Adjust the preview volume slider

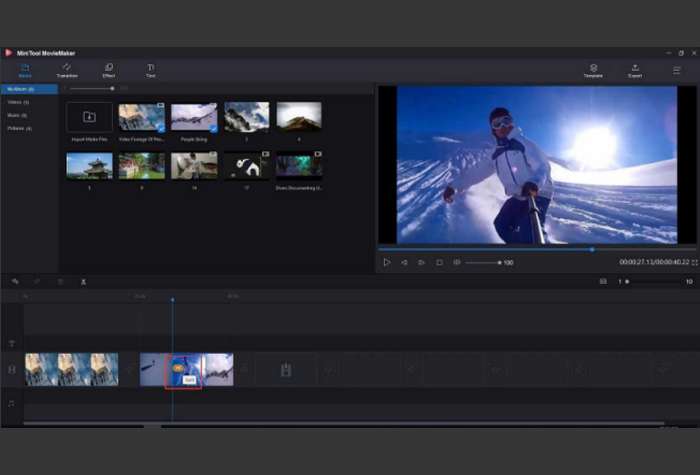pos(483,262)
